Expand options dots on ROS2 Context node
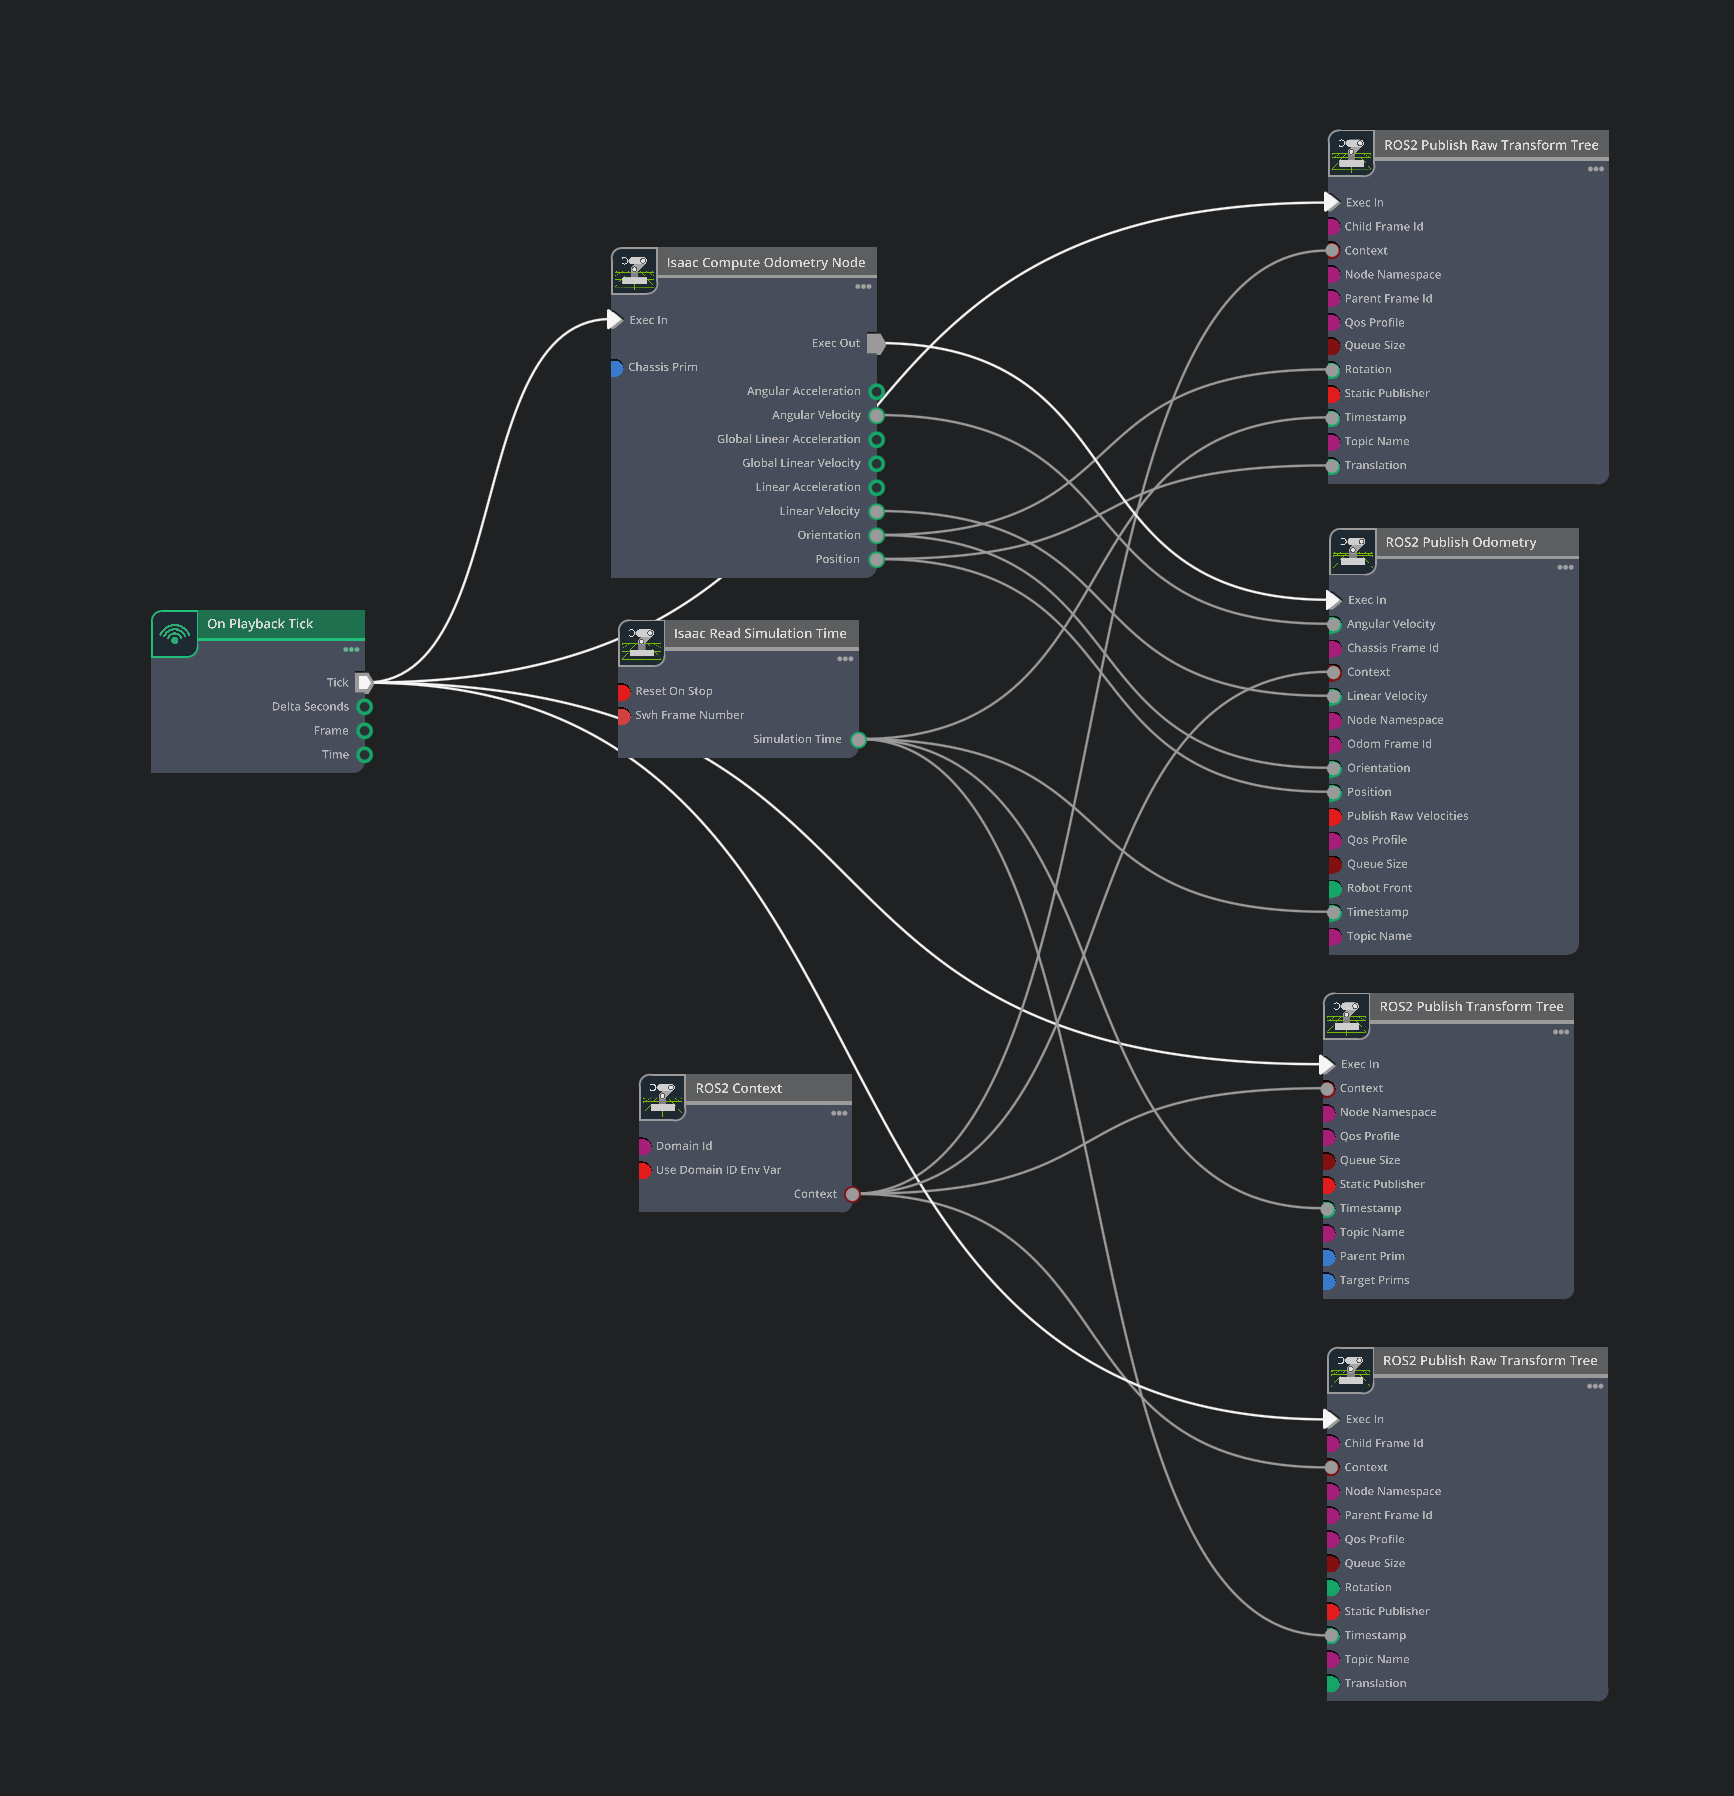Screen dimensions: 1734x1796 click(x=839, y=1113)
